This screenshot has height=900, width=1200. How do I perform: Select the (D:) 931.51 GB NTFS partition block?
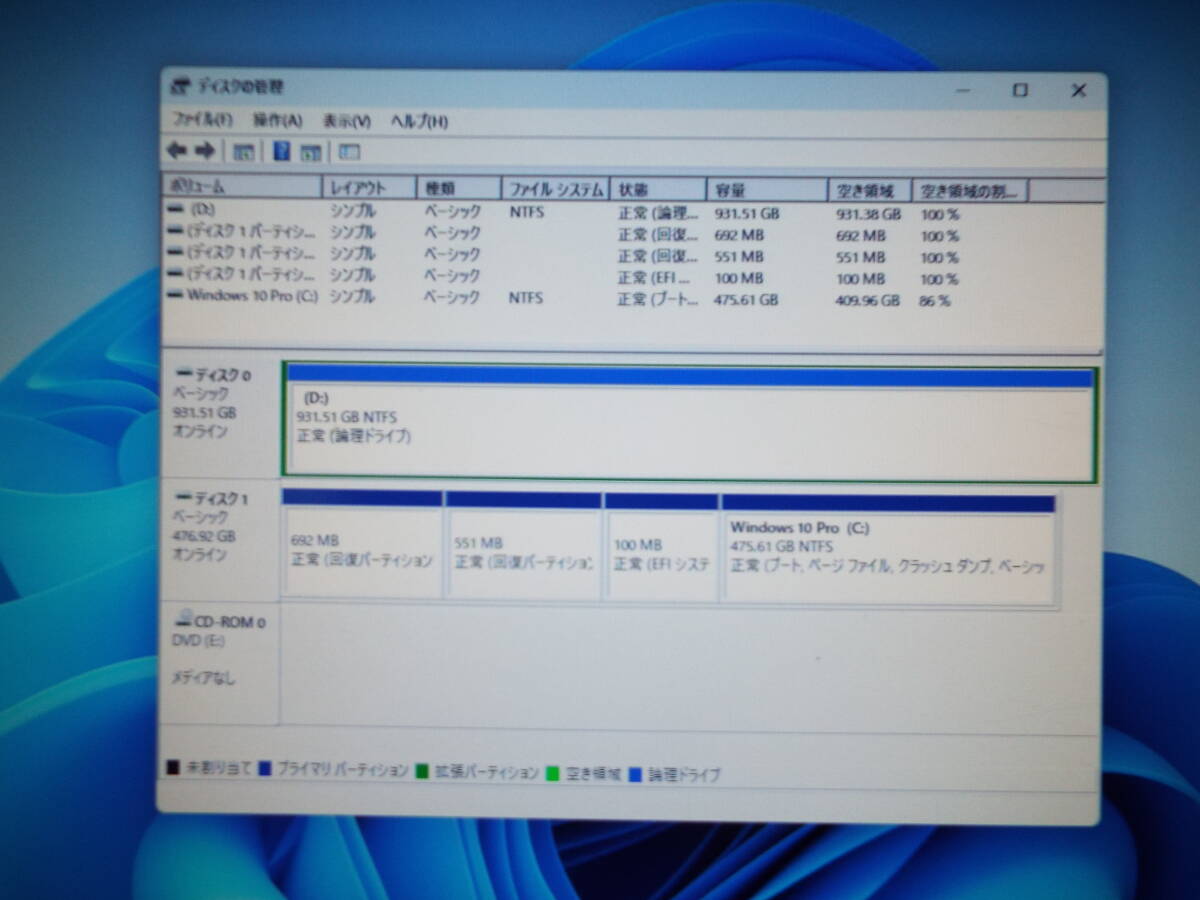[x=690, y=424]
